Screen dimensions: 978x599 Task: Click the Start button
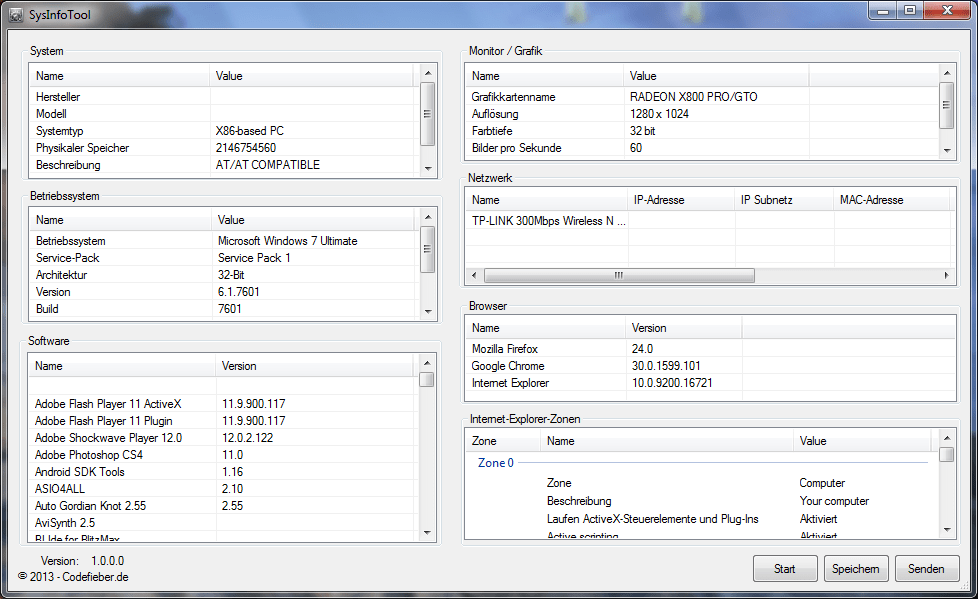(x=785, y=568)
